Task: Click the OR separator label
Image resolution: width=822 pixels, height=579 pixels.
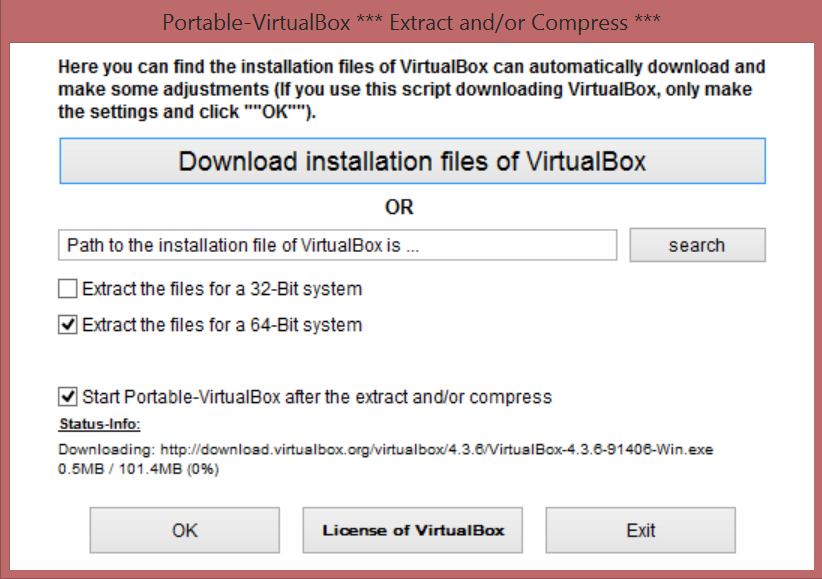Action: coord(399,208)
